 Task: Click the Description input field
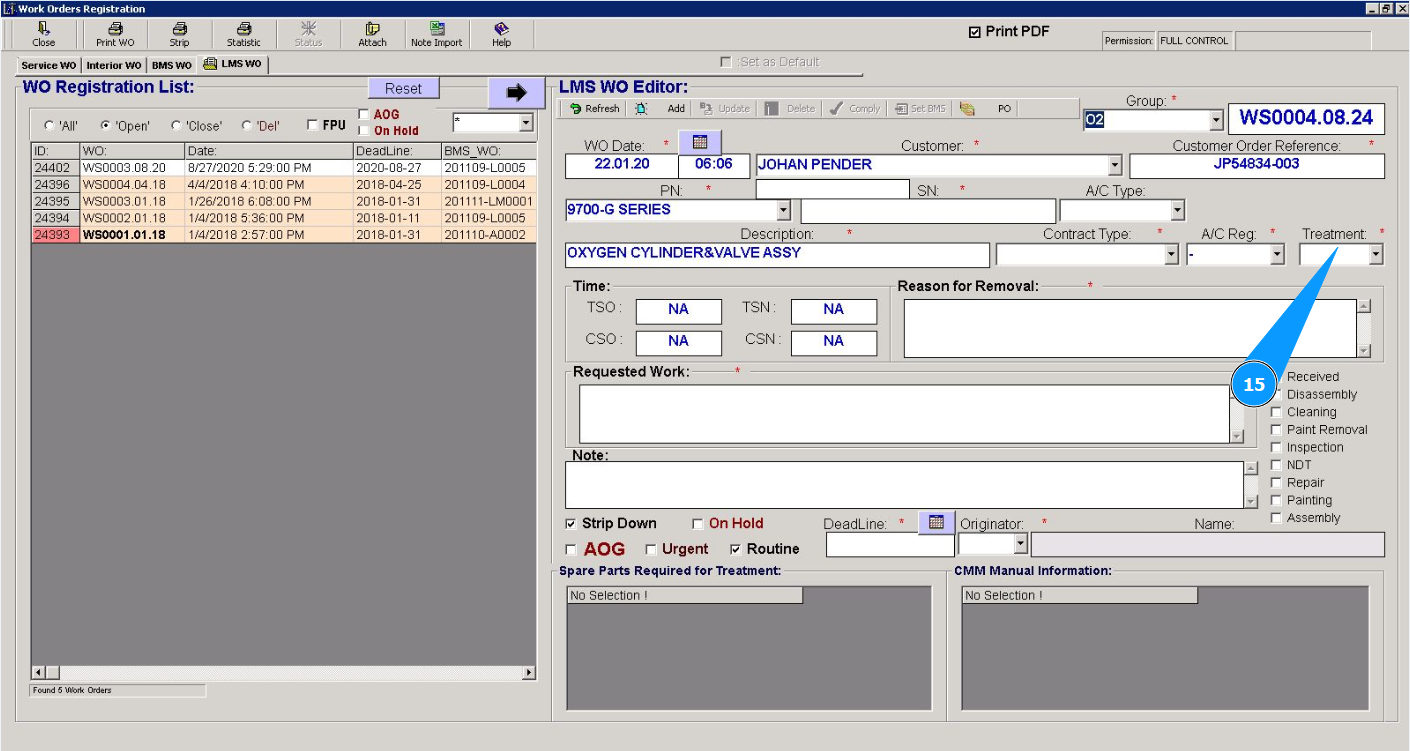[x=777, y=255]
